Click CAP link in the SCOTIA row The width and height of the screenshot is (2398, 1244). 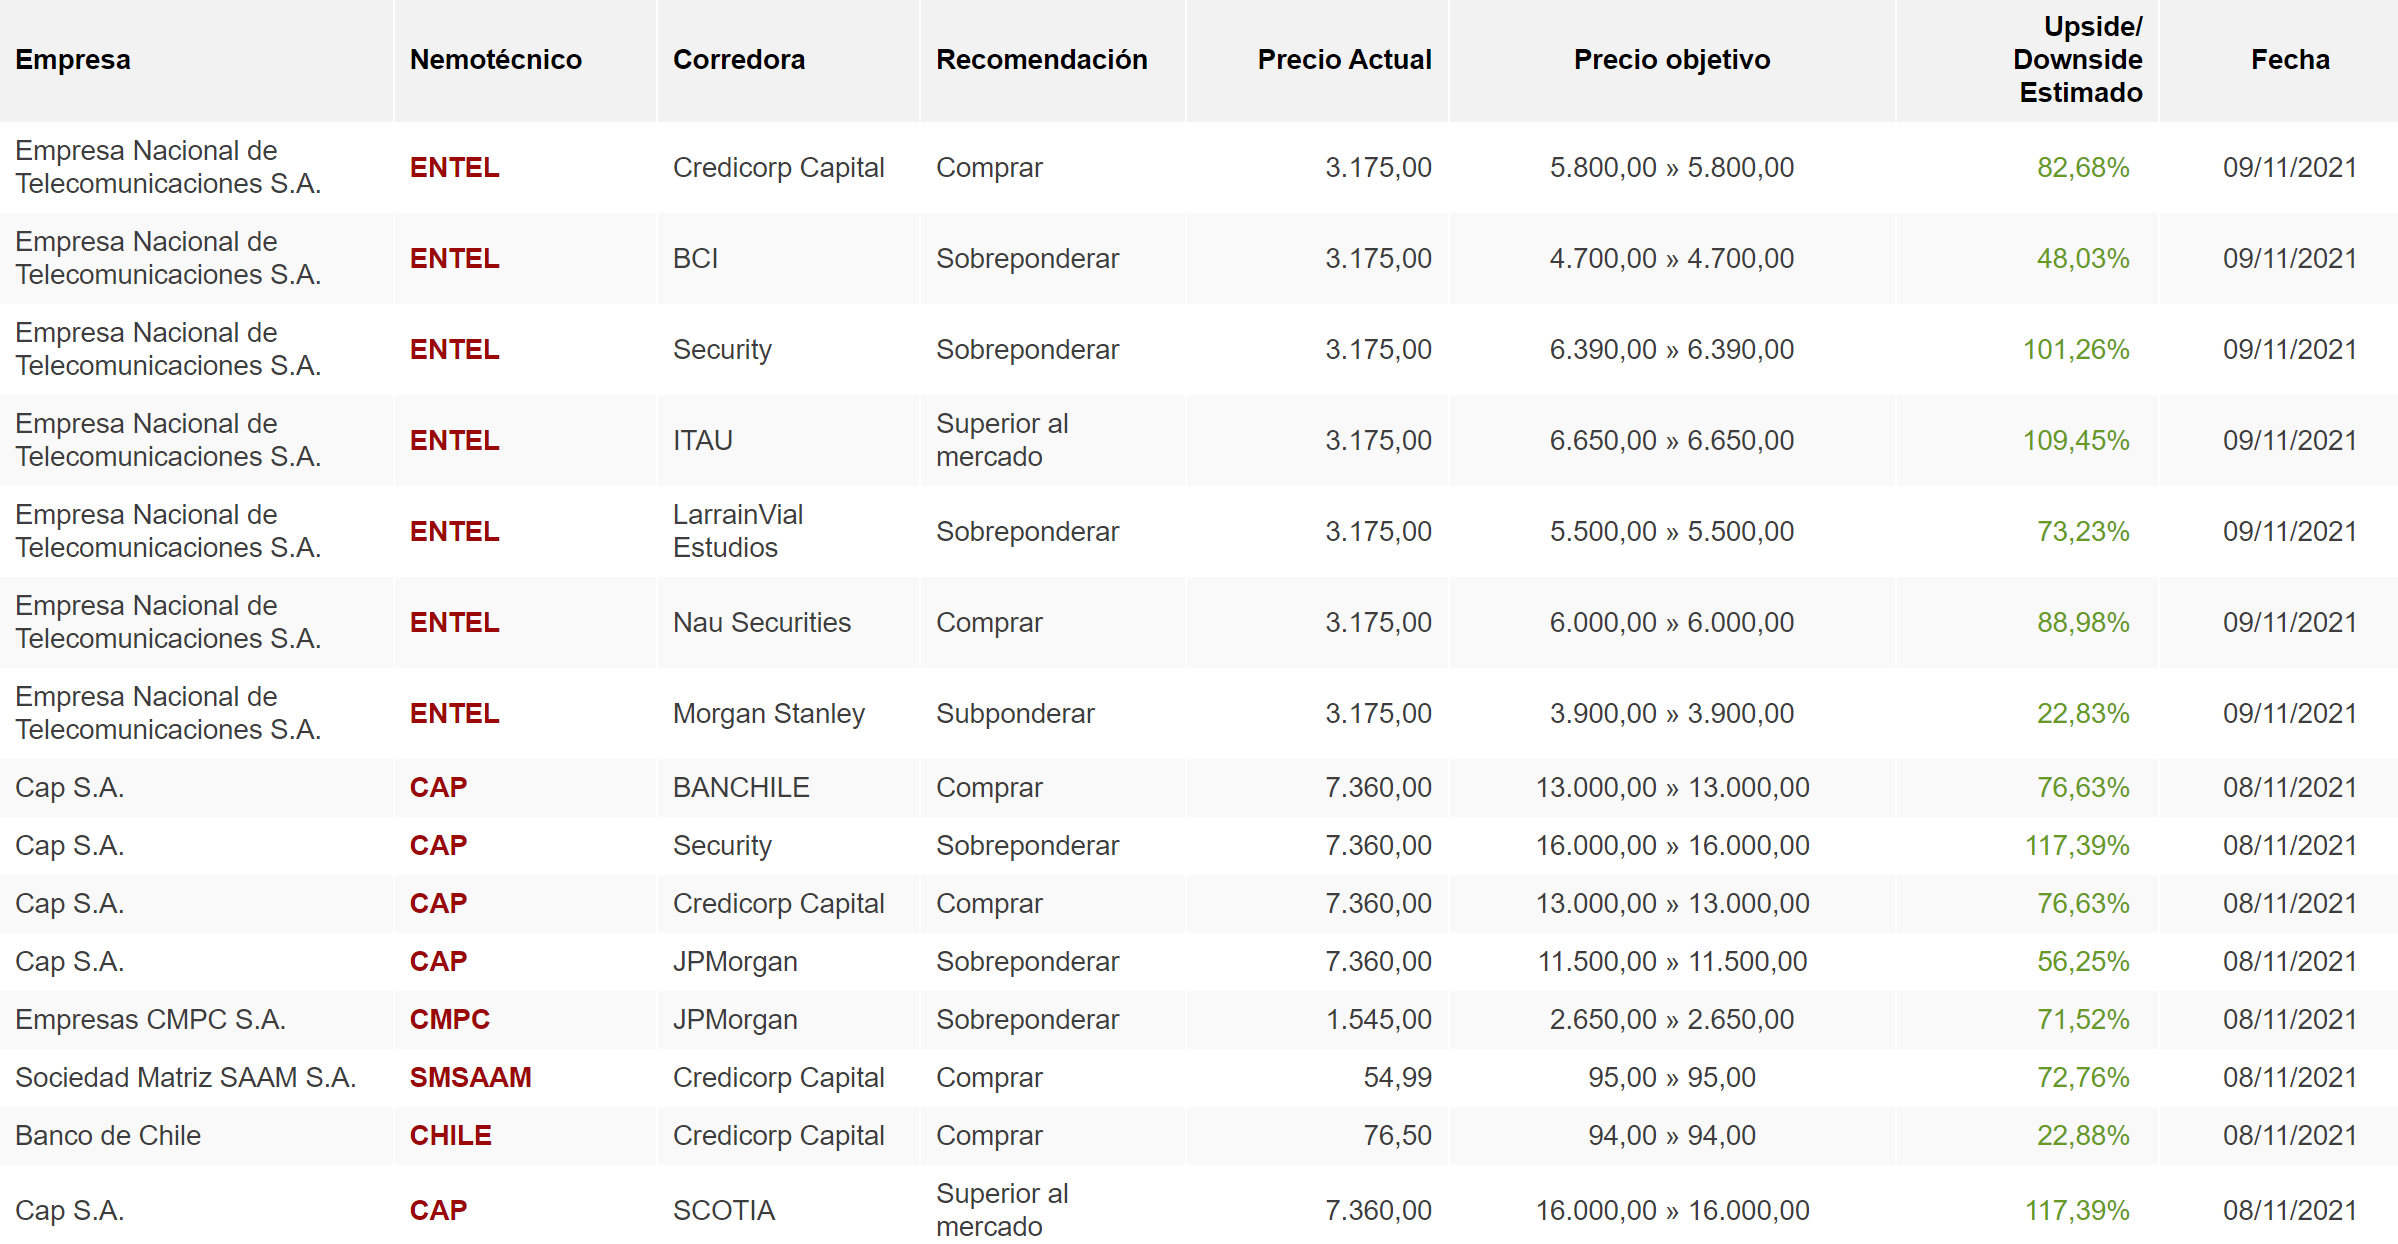point(438,1210)
